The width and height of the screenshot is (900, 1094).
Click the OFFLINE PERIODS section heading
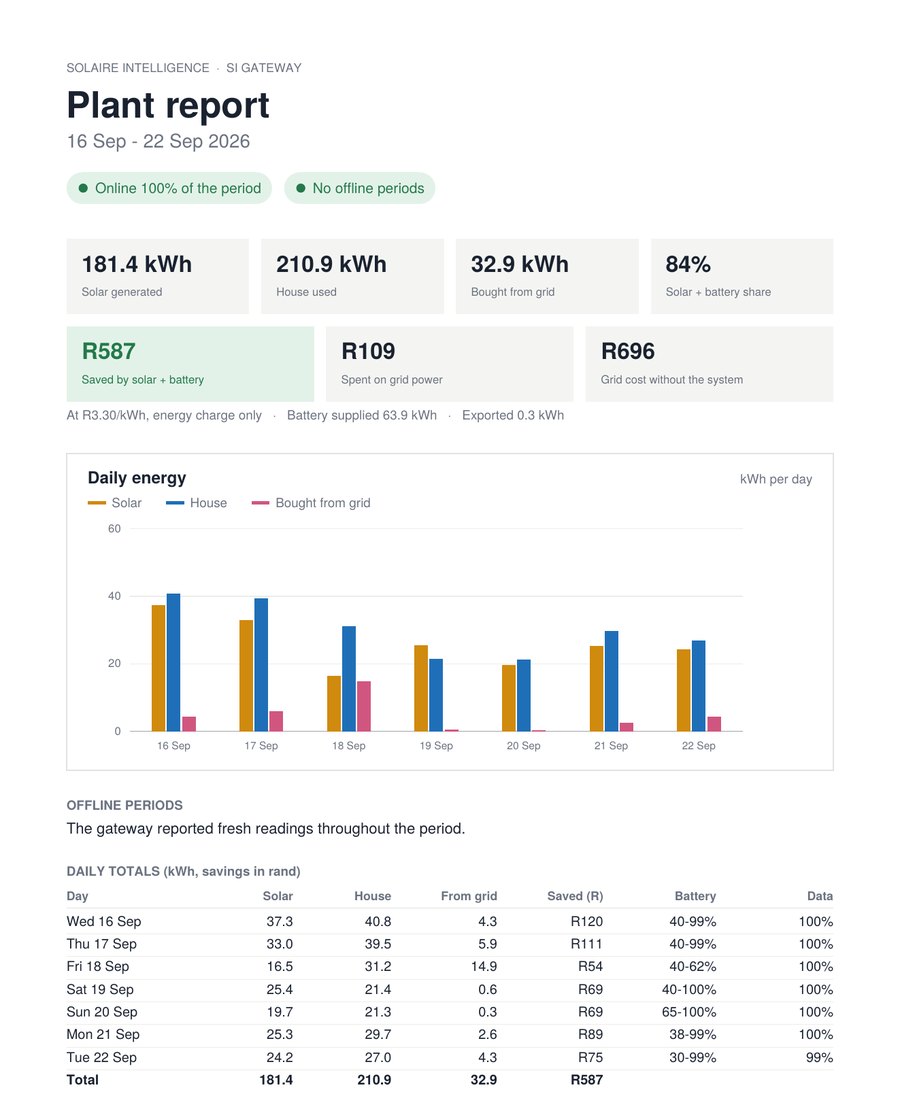coord(125,805)
